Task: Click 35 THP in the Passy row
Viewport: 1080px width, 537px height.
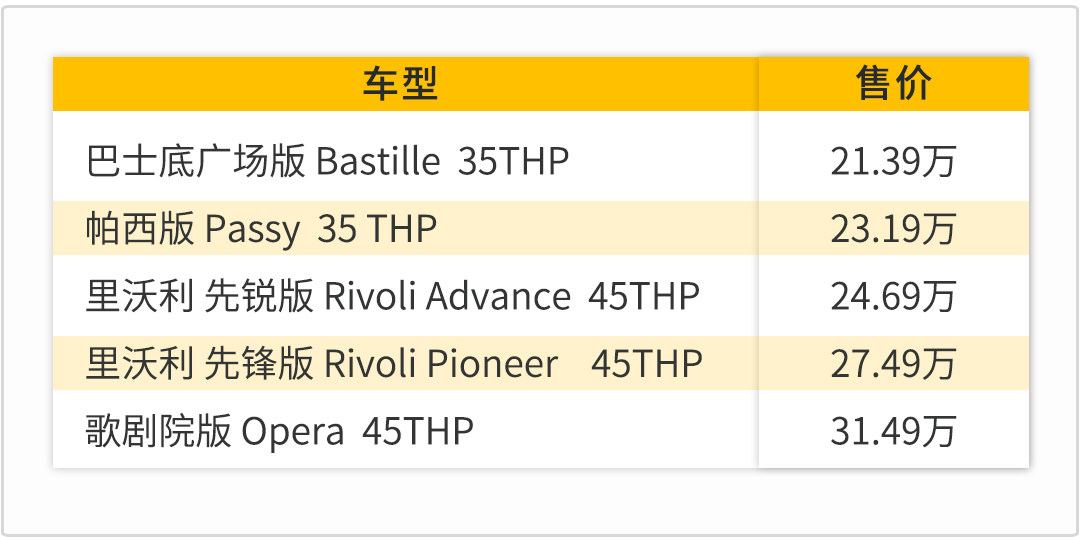Action: 377,229
